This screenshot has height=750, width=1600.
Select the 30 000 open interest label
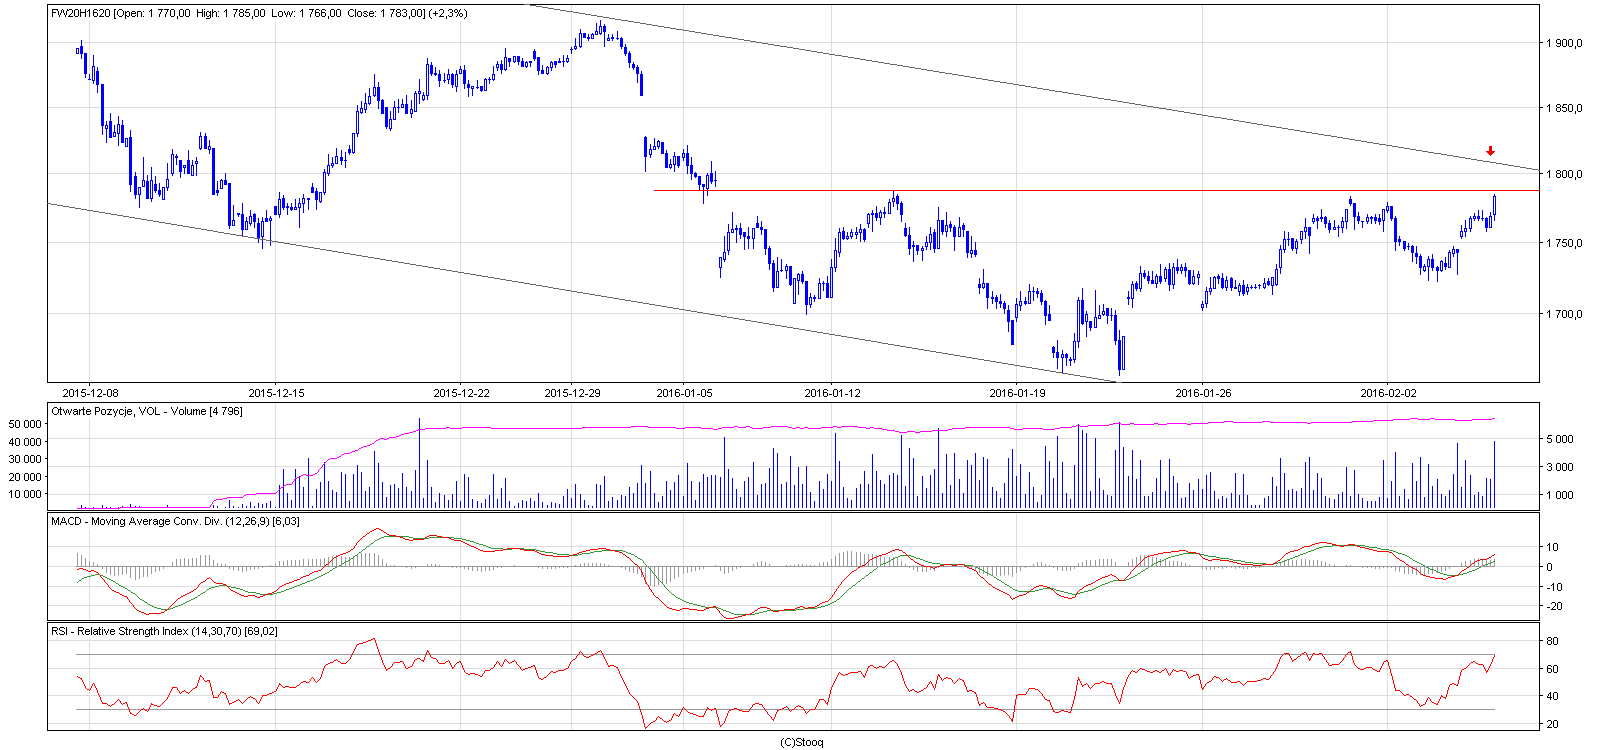click(x=25, y=459)
